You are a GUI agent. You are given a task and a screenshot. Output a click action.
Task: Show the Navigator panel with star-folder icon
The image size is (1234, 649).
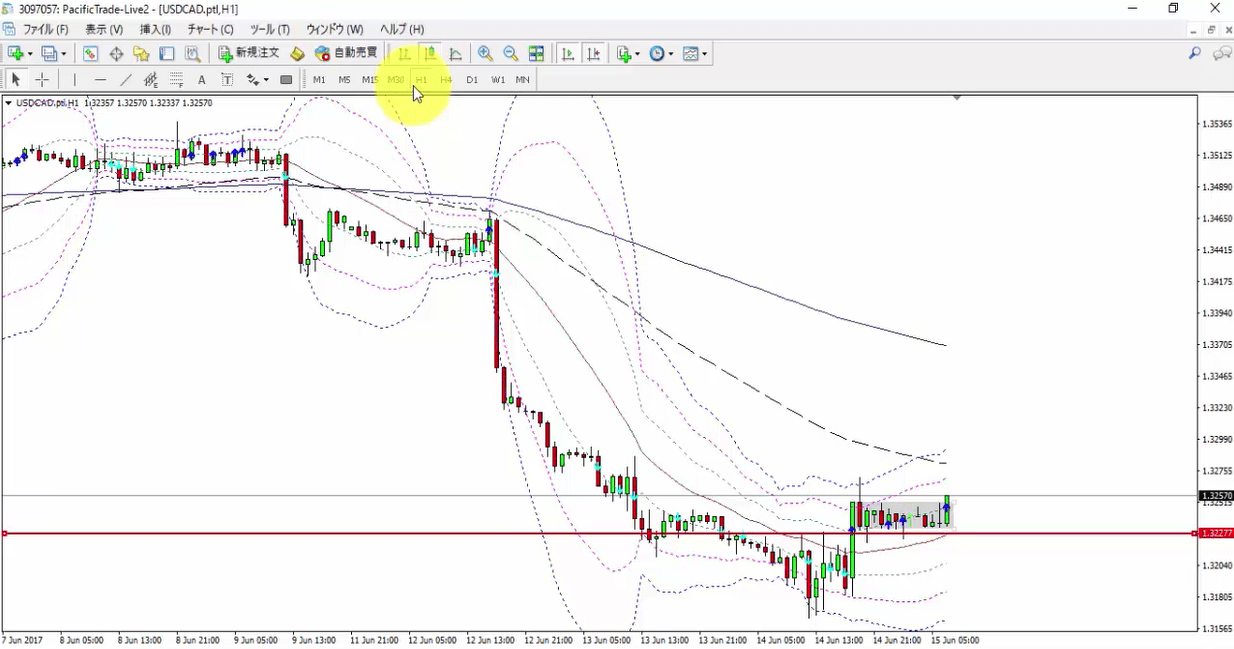pyautogui.click(x=141, y=53)
